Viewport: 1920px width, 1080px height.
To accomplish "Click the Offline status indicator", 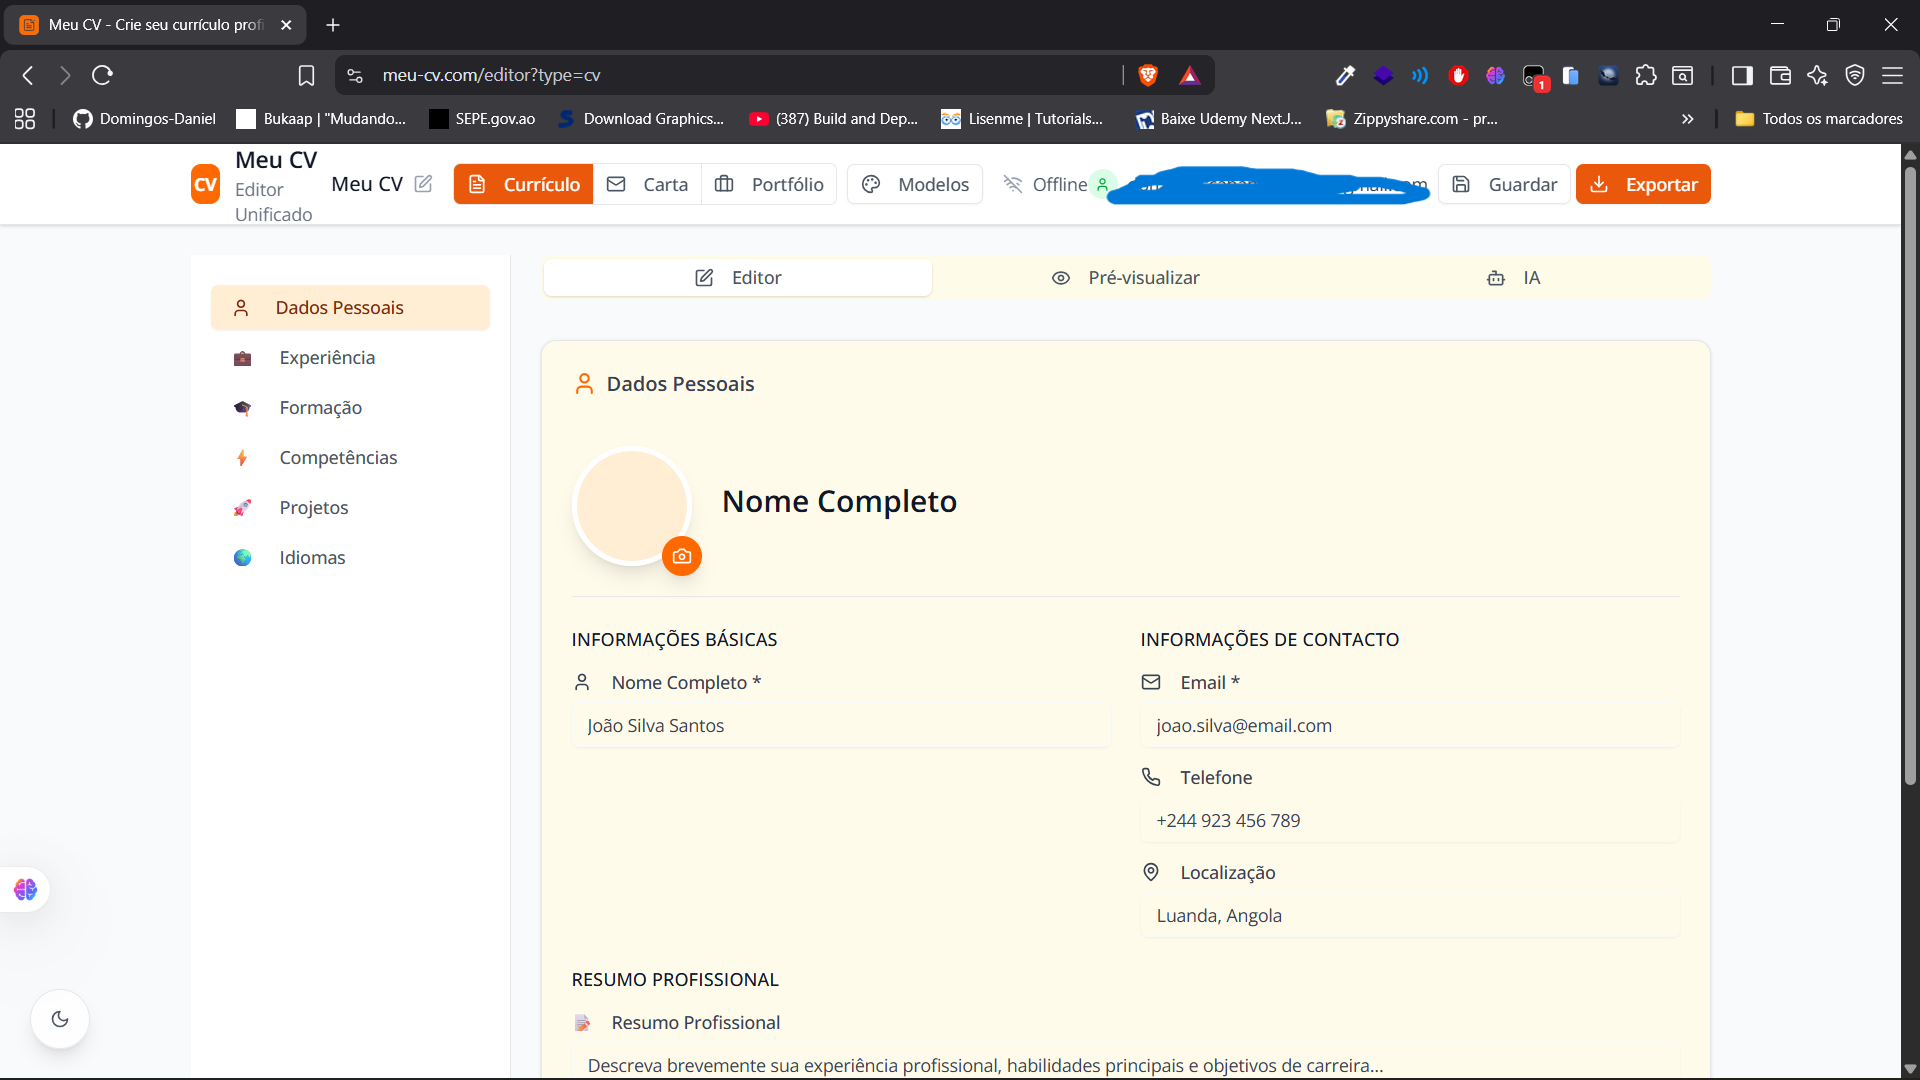I will [1046, 184].
